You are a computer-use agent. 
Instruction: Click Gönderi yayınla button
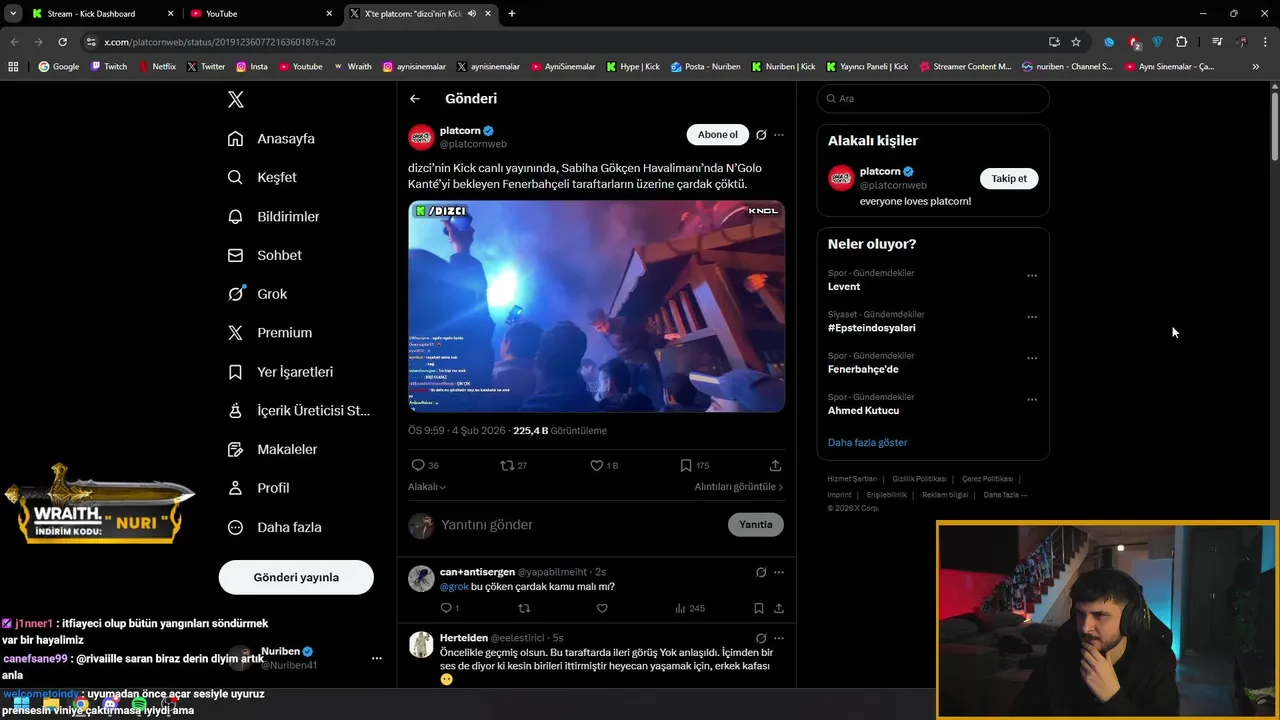coord(296,577)
